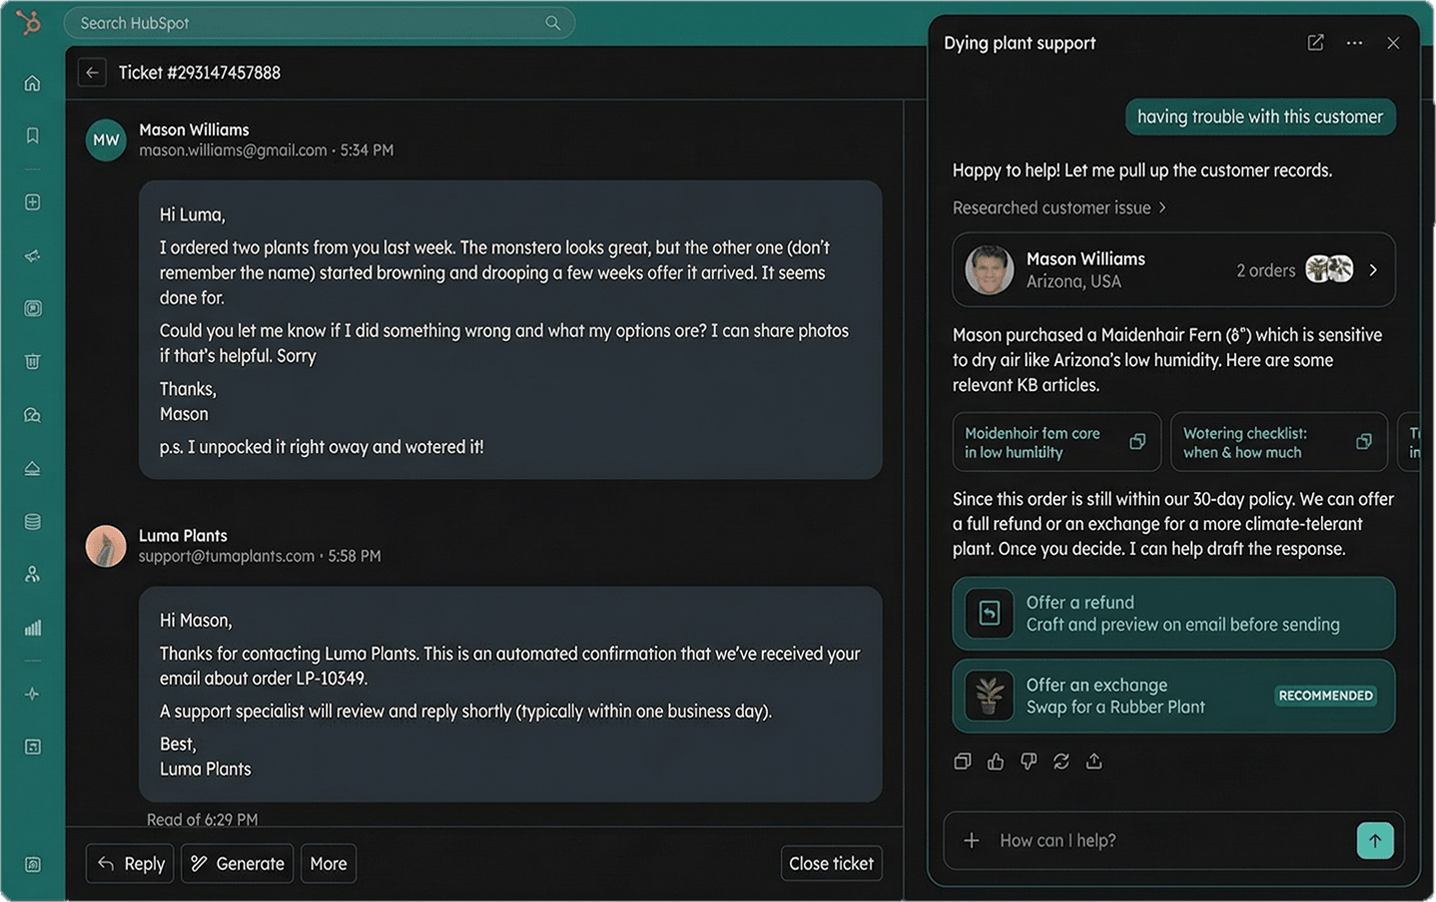Open the Reports bar chart icon

[31, 627]
